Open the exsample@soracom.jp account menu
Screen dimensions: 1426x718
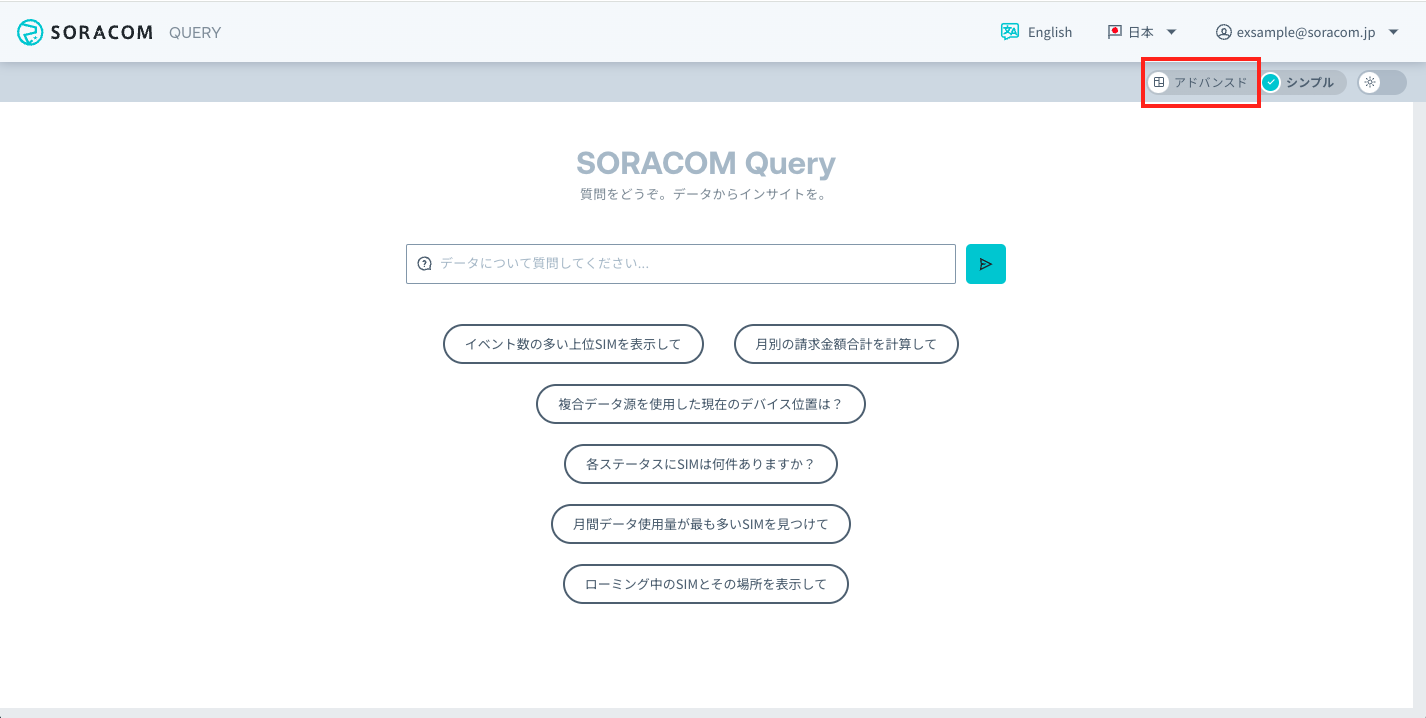(1307, 32)
